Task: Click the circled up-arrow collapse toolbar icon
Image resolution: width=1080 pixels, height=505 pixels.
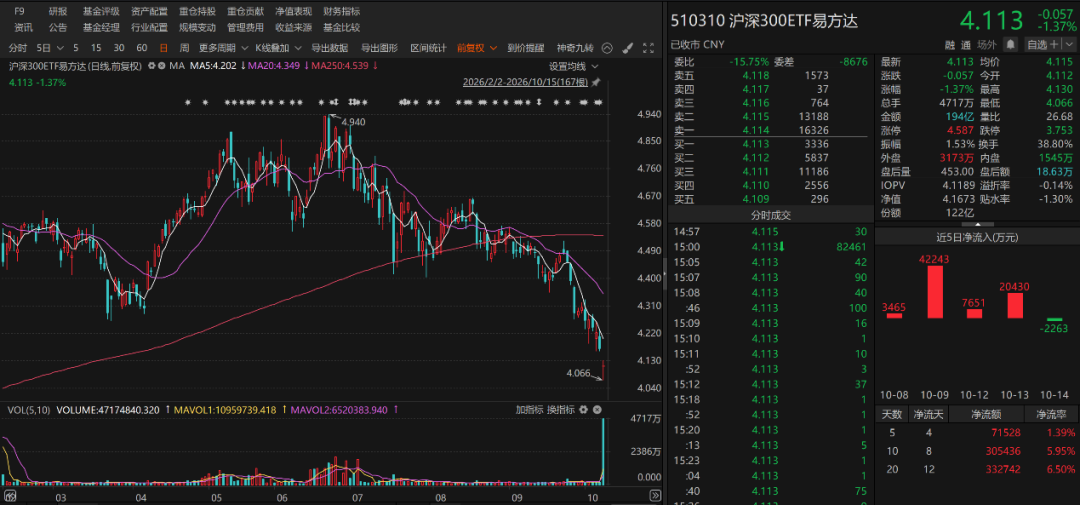Action: [607, 48]
